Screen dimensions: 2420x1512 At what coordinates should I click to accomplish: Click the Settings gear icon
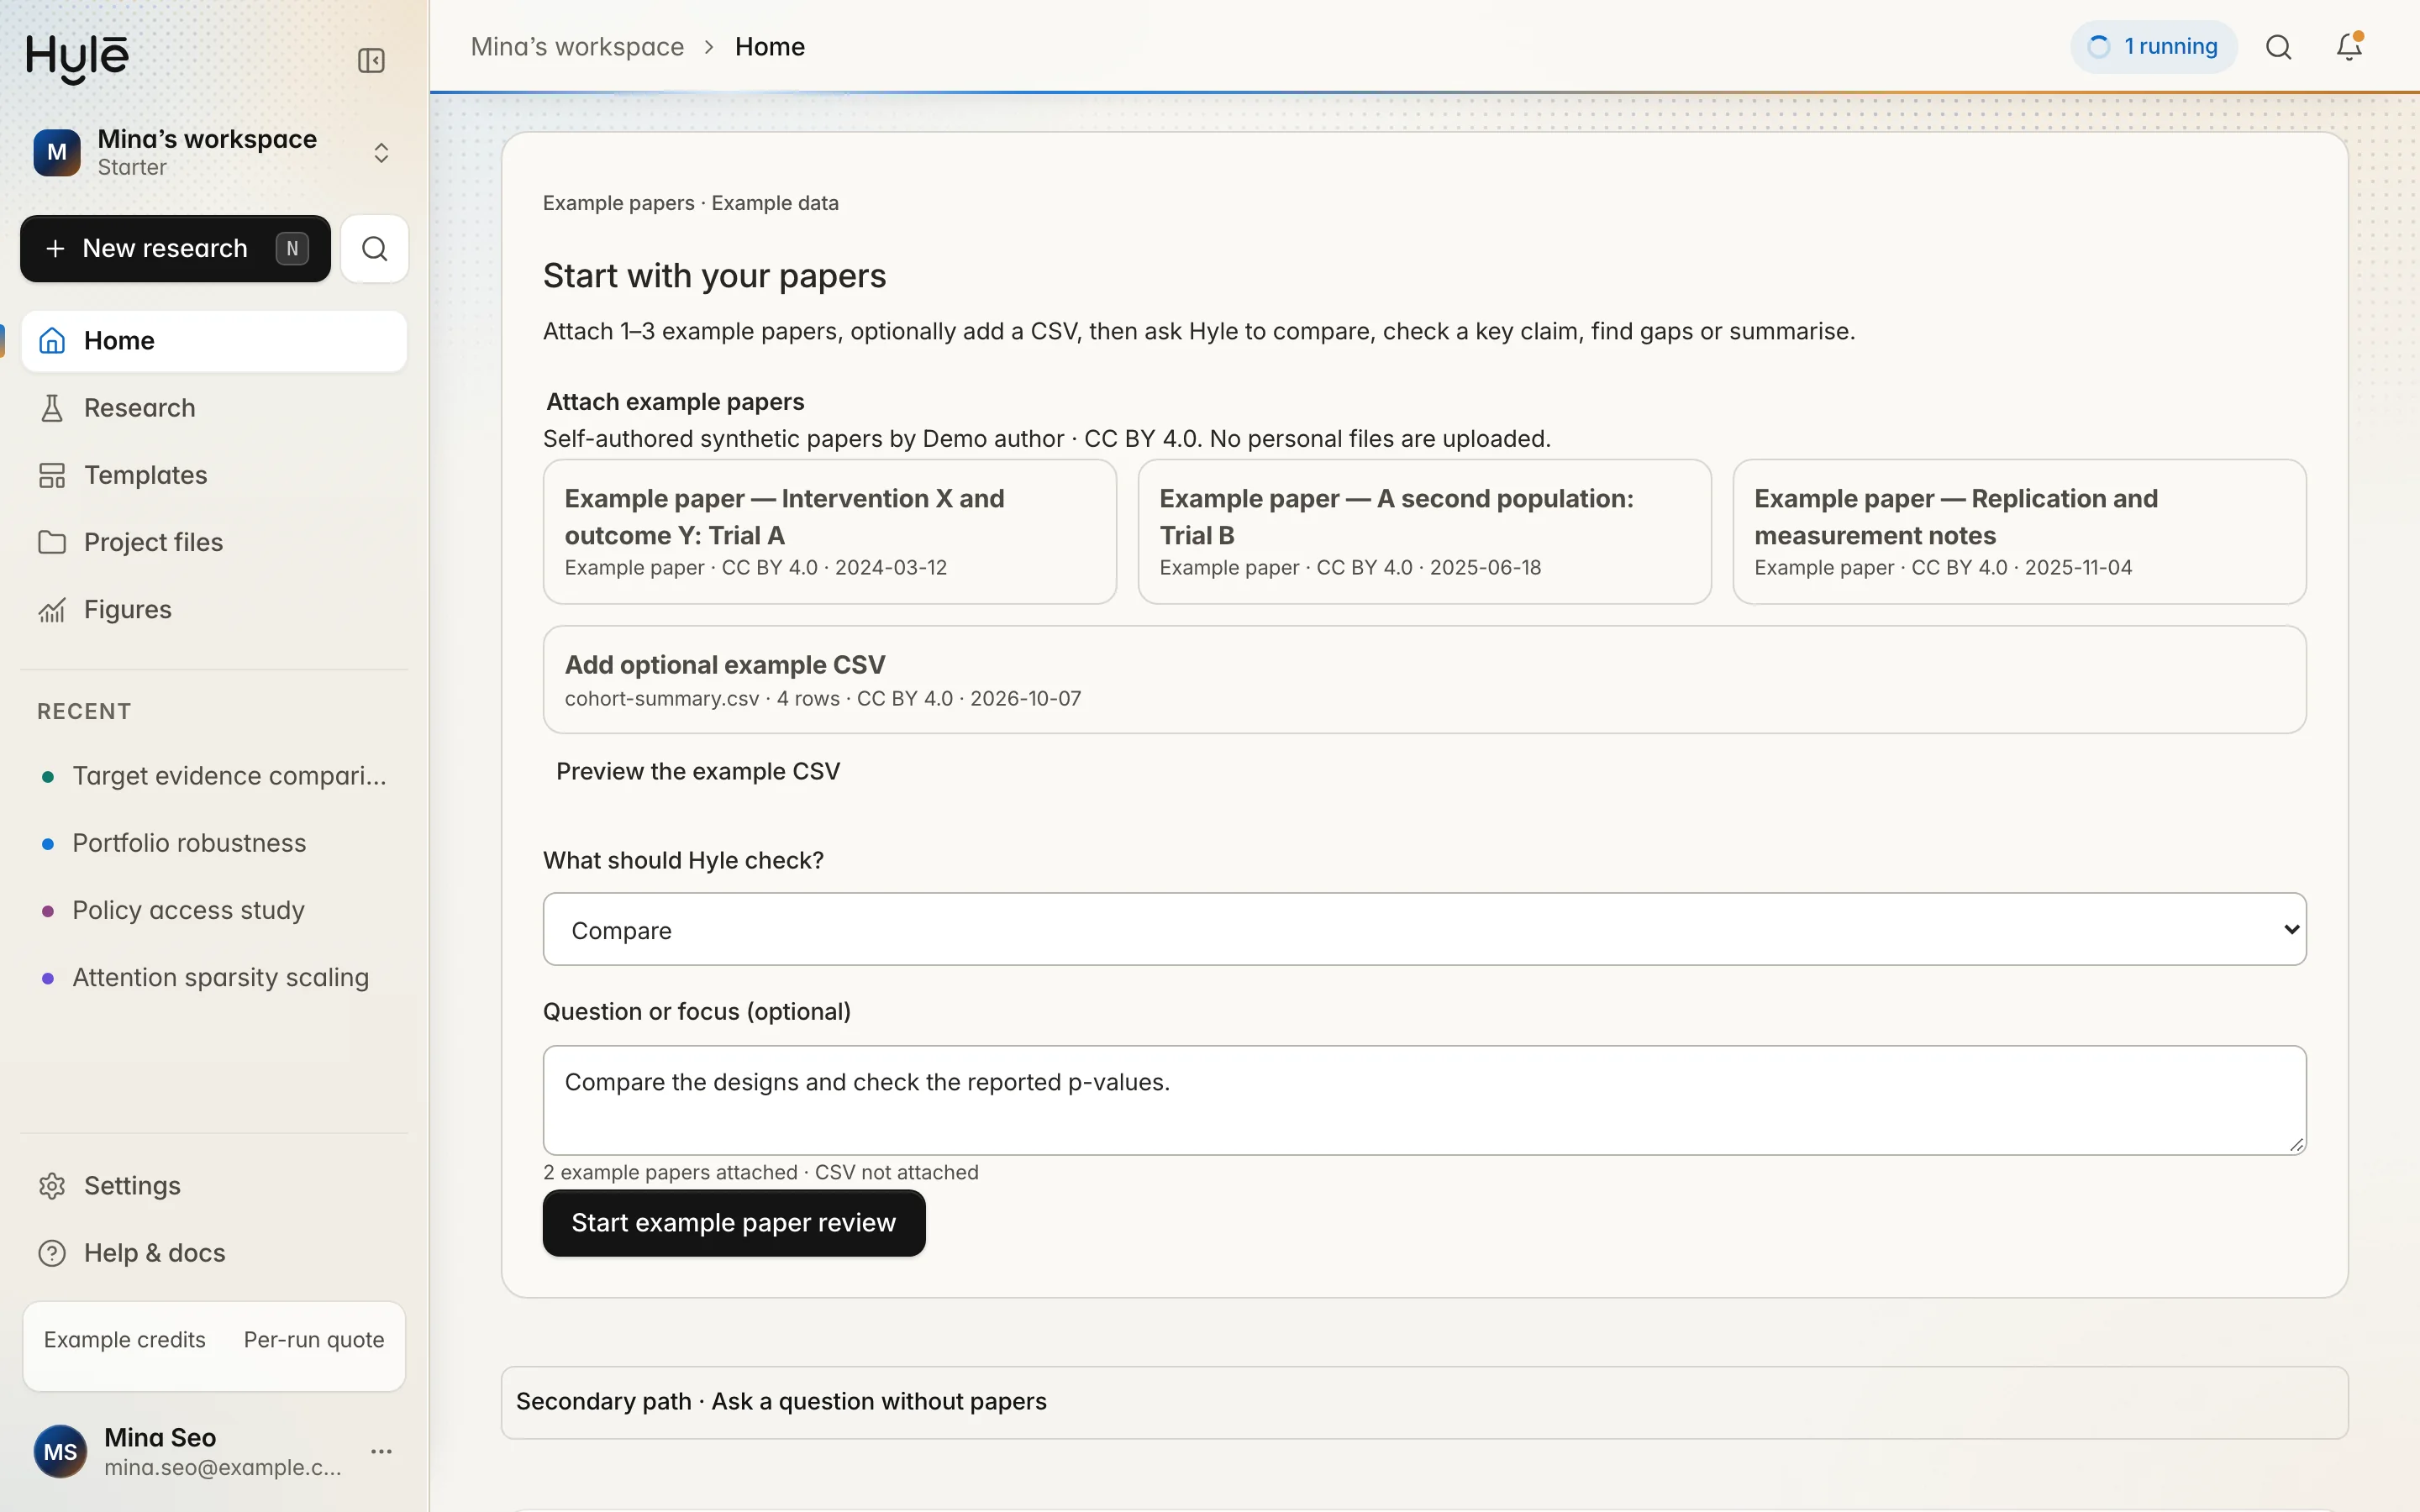tap(52, 1186)
